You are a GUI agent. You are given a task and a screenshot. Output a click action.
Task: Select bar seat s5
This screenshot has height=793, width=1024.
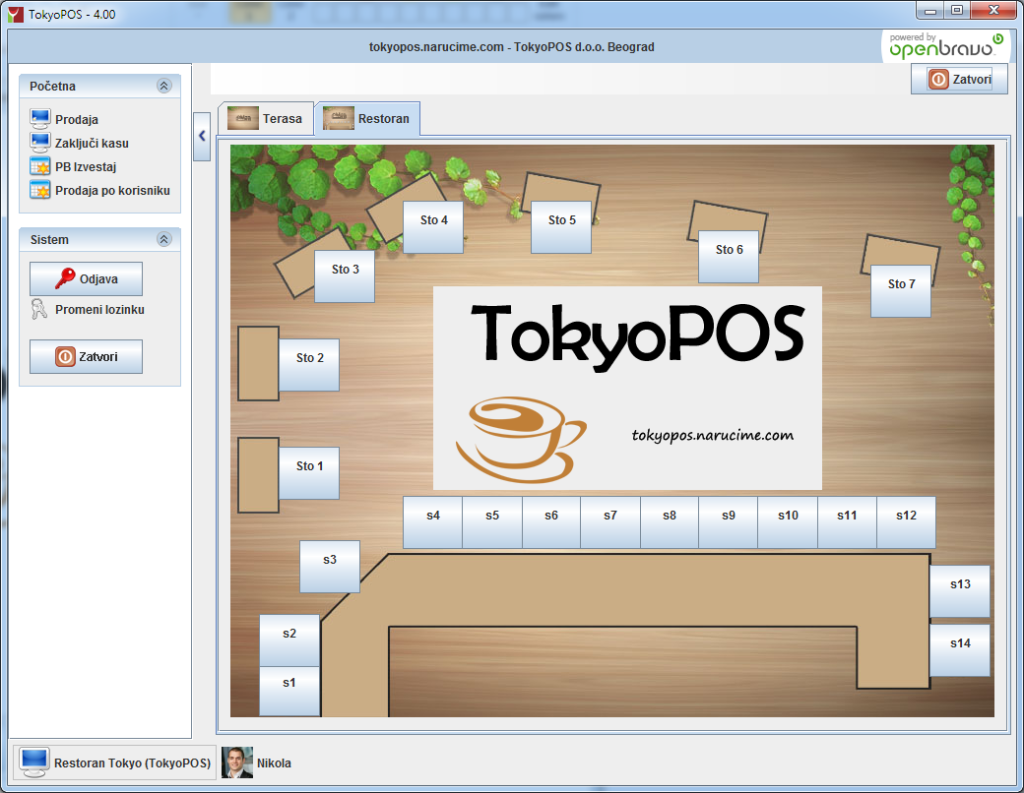tap(492, 522)
